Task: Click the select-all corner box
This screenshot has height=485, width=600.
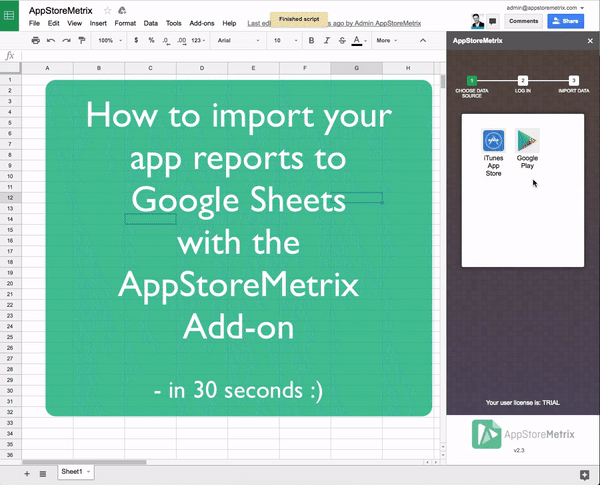Action: [x=10, y=68]
